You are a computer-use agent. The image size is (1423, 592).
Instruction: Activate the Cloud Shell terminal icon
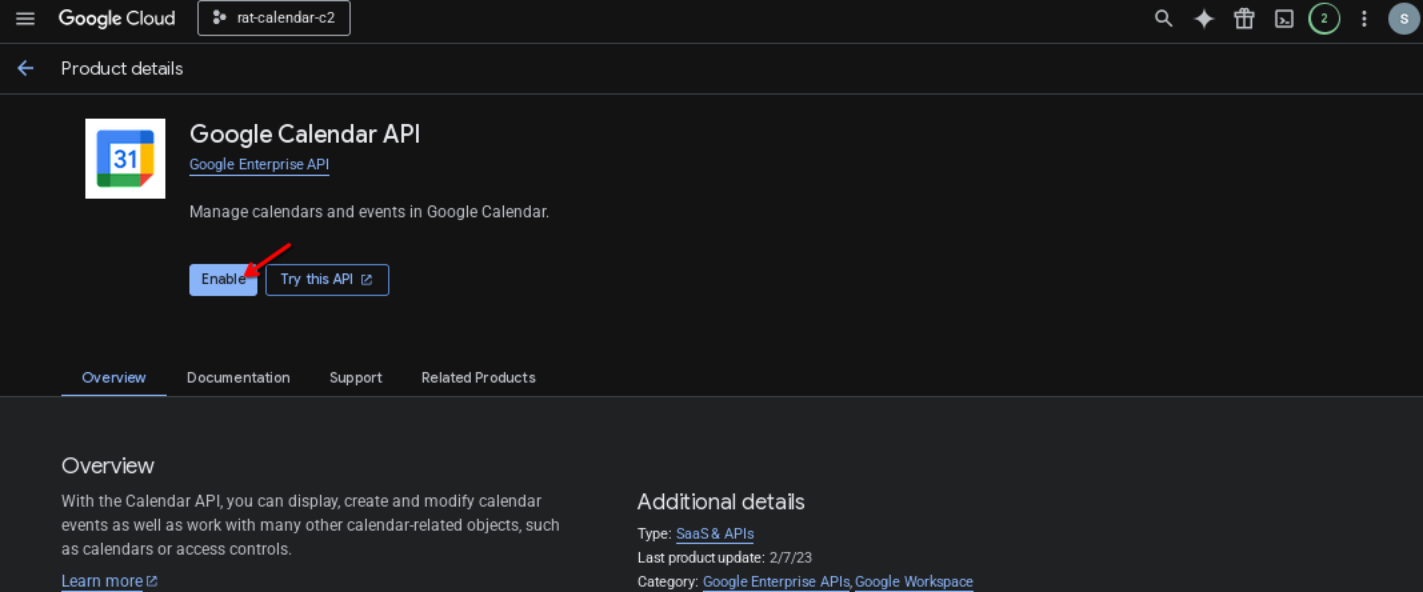[1284, 19]
